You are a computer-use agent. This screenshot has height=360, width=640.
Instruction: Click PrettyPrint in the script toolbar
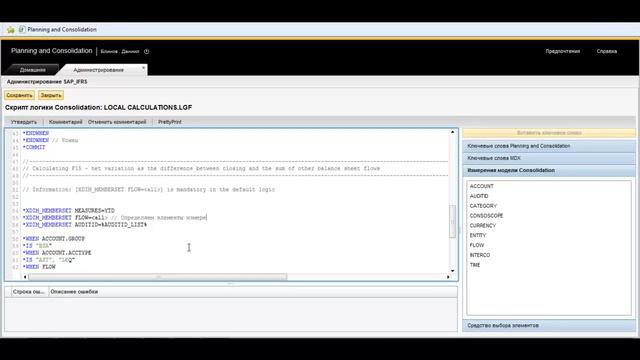pyautogui.click(x=170, y=122)
